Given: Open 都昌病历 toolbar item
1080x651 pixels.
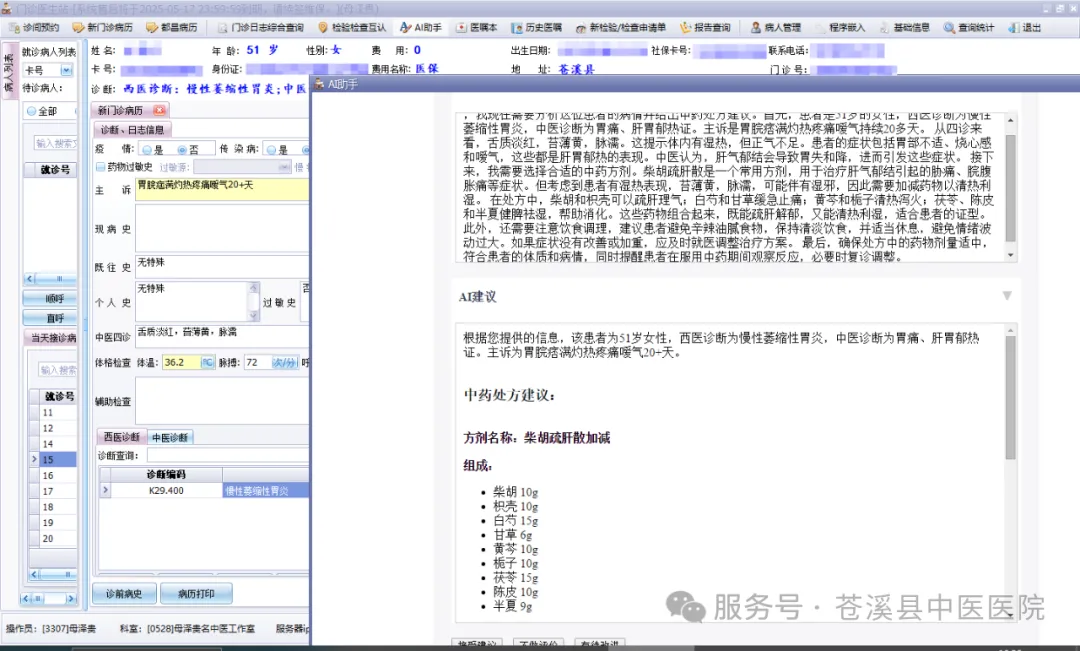Looking at the screenshot, I should click(172, 28).
